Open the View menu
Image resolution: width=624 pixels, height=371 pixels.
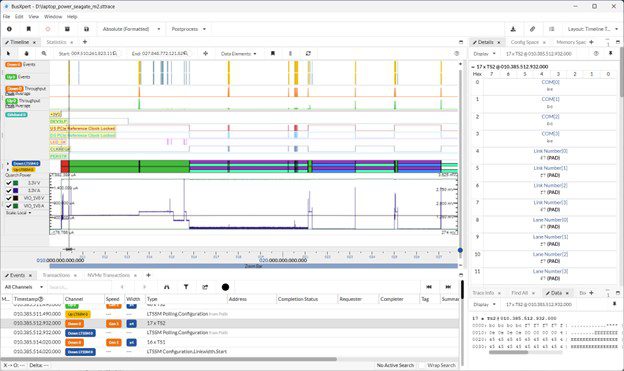click(x=33, y=17)
